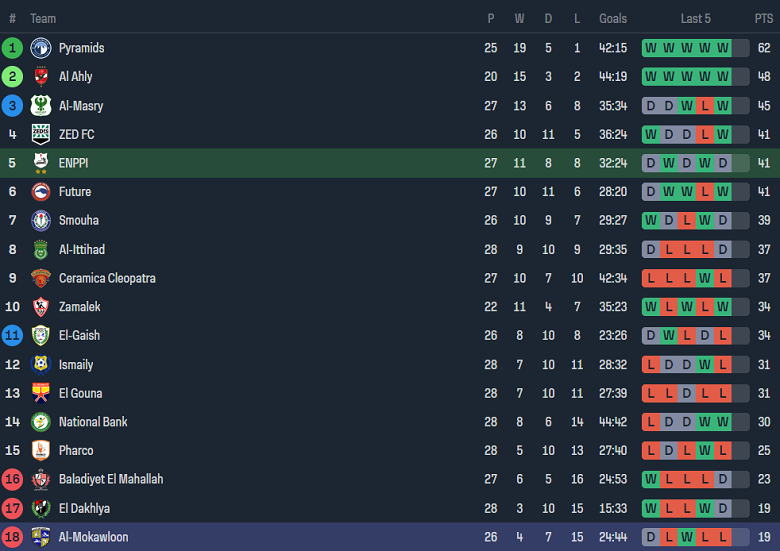Click Ismaily's most recent loss result badge
780x551 pixels.
tap(722, 365)
